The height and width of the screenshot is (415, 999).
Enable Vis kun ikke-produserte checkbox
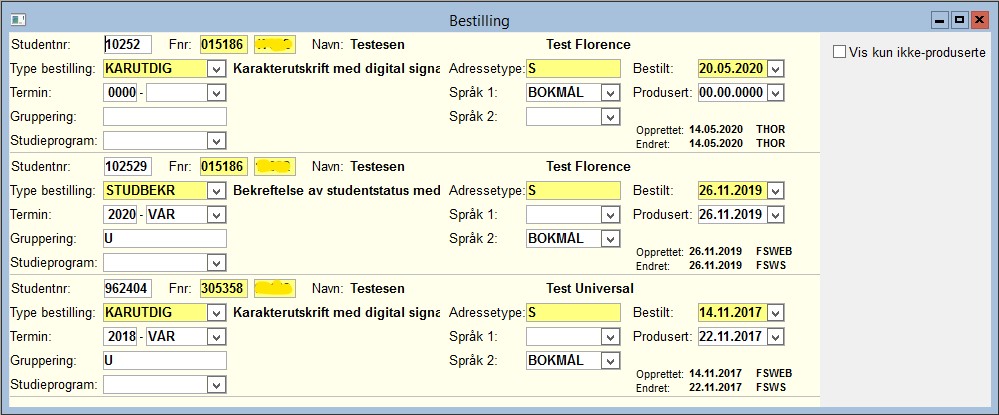[x=840, y=52]
